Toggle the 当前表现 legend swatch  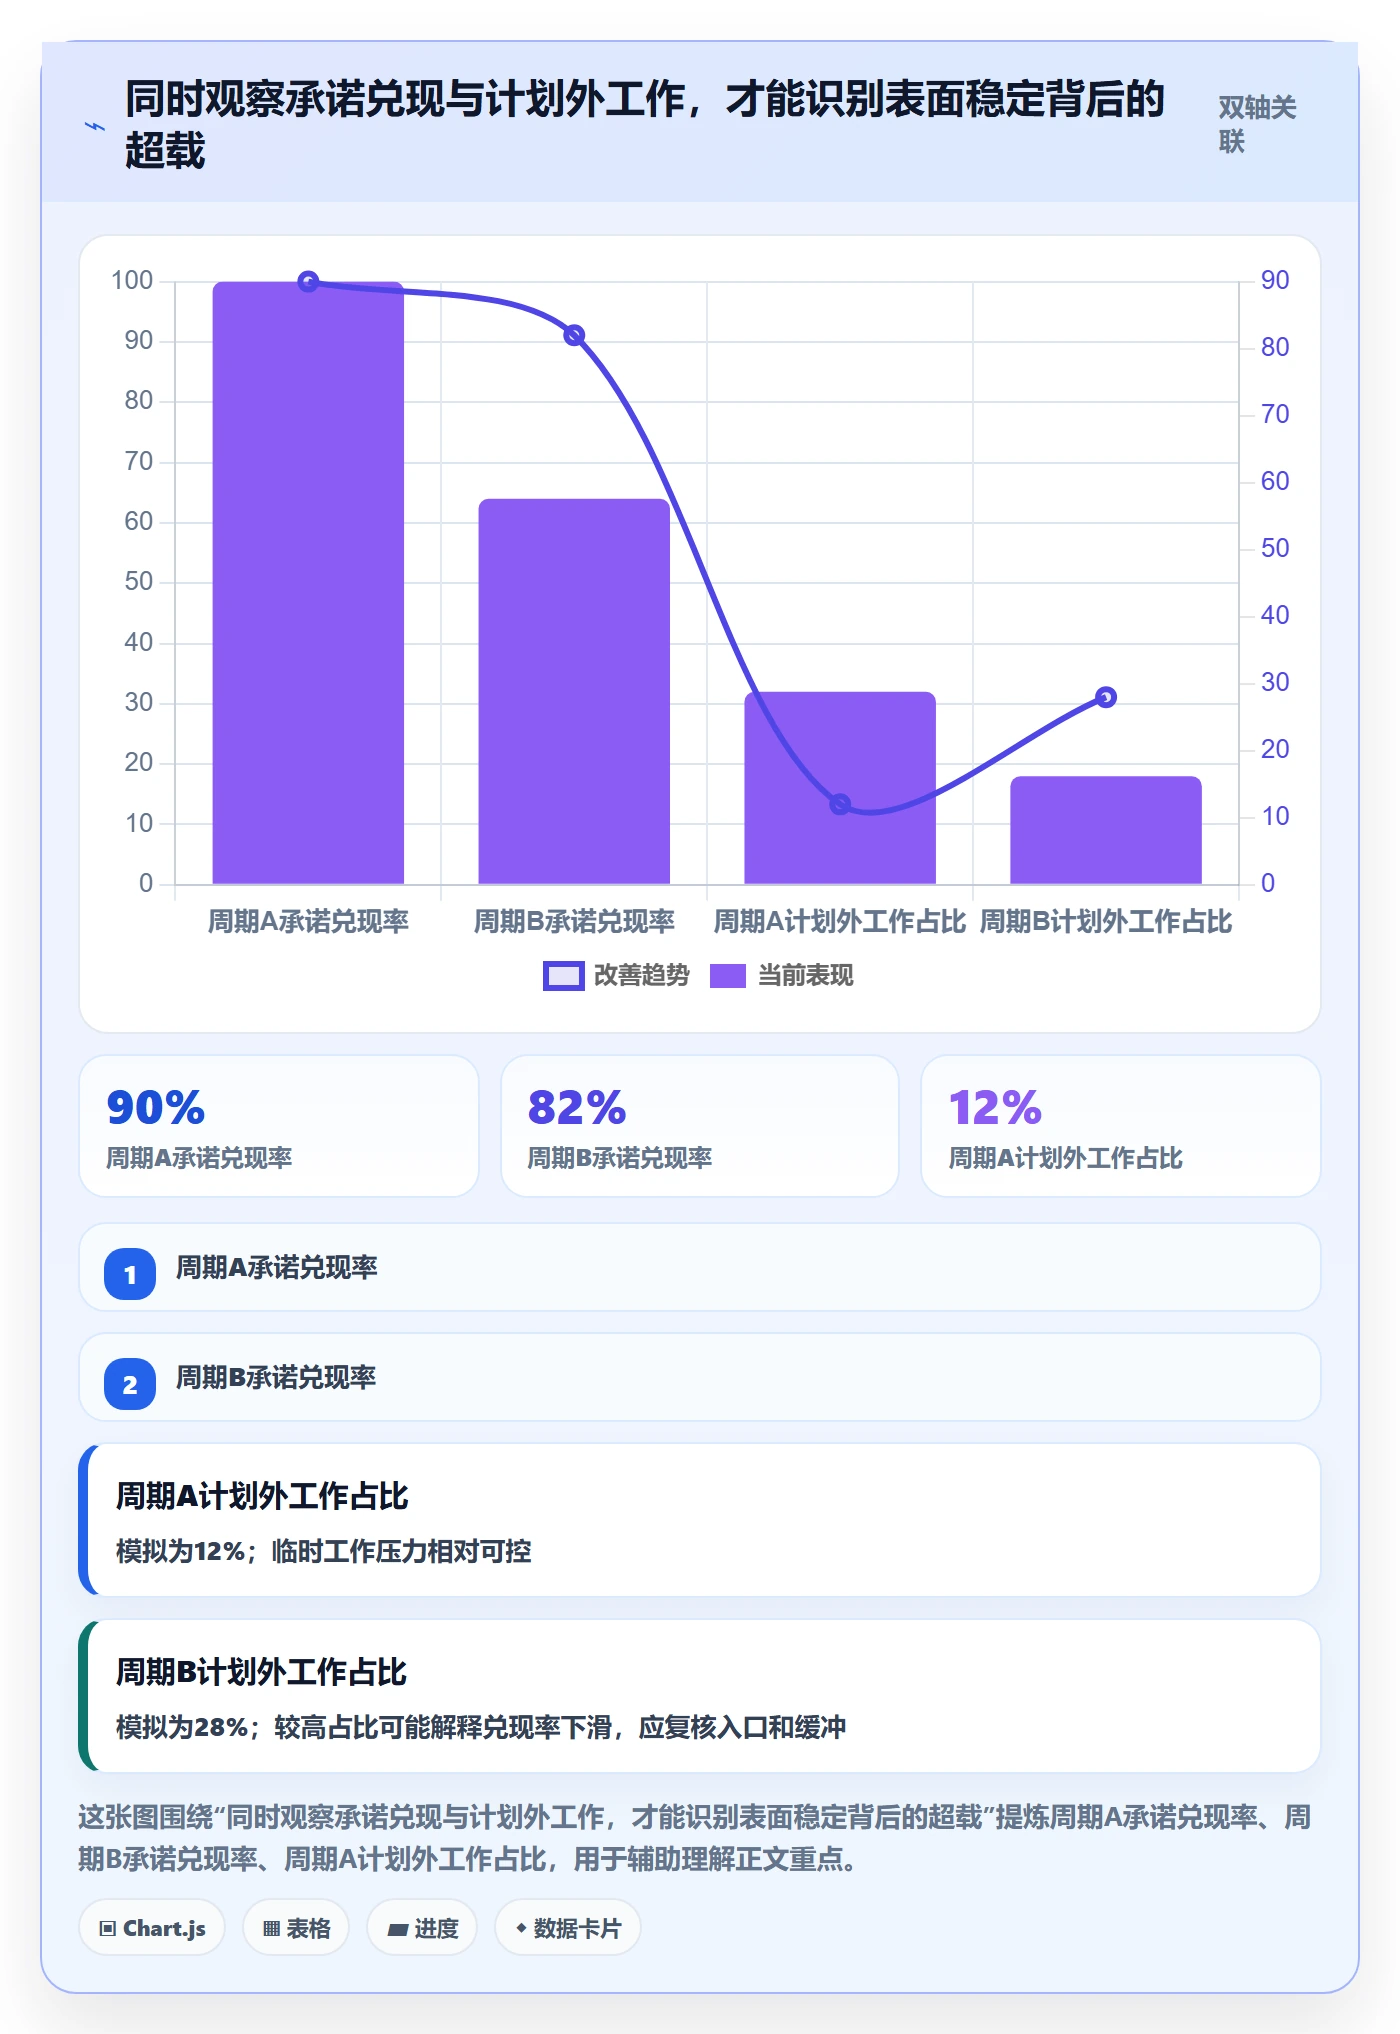[x=728, y=976]
